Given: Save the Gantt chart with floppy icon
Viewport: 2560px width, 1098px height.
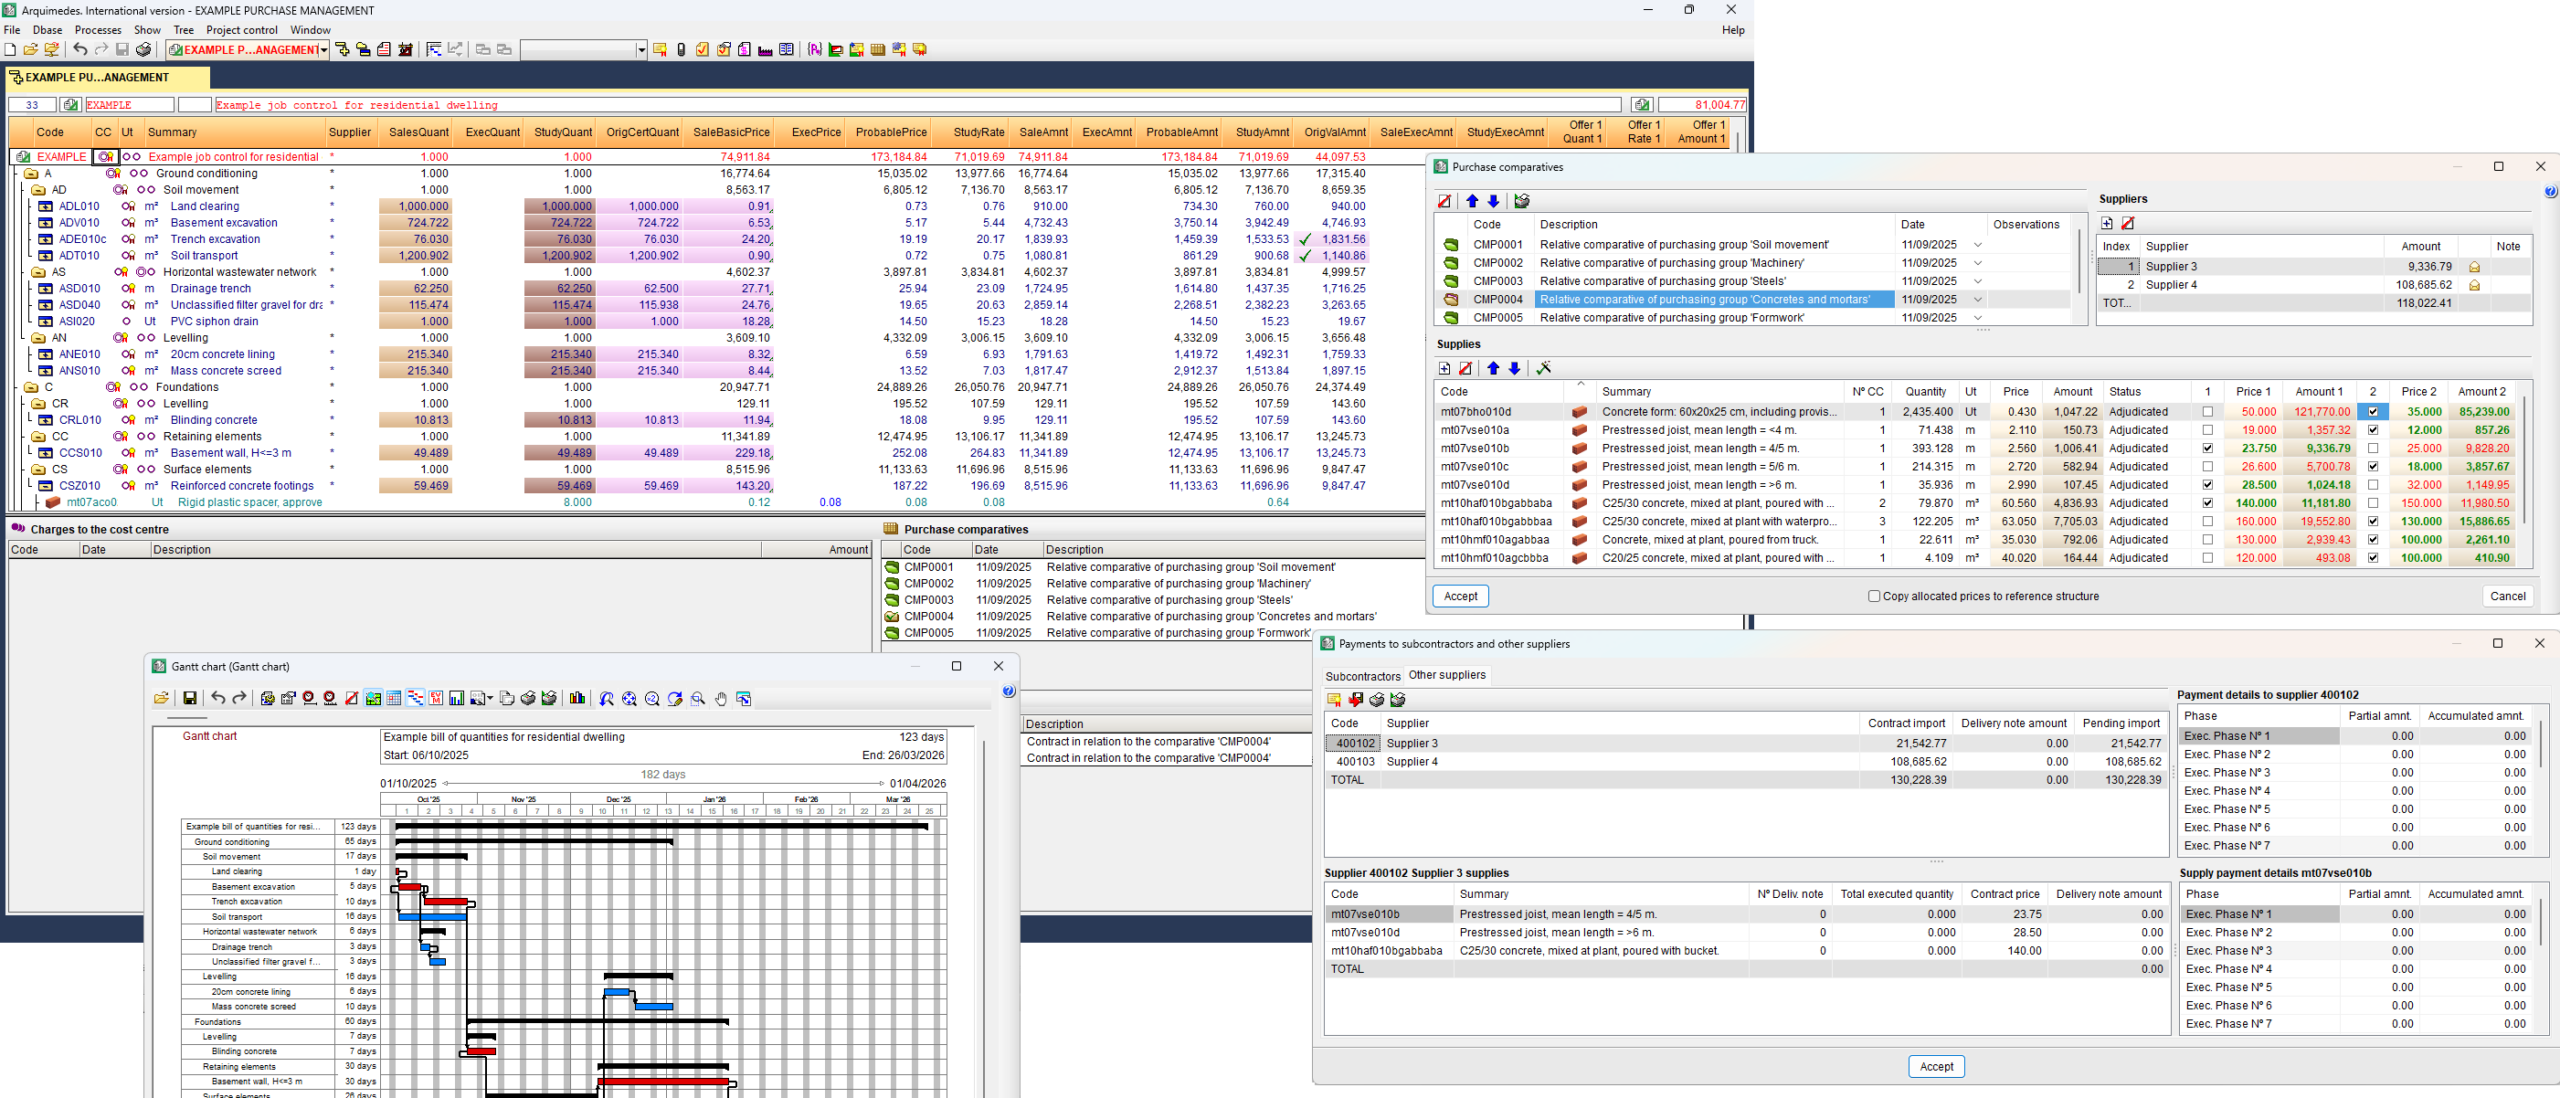Looking at the screenshot, I should coord(189,698).
